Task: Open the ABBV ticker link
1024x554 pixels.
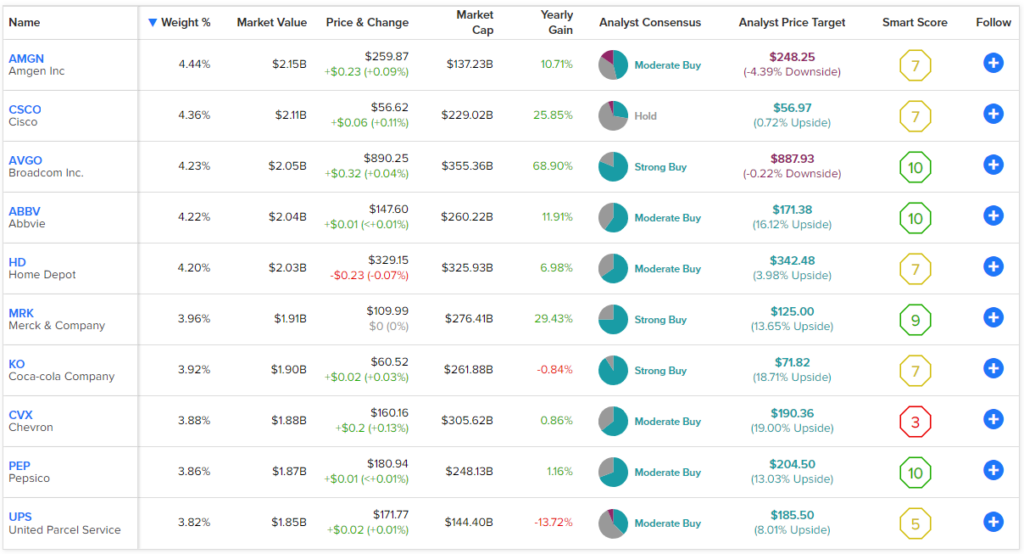Action: (24, 211)
